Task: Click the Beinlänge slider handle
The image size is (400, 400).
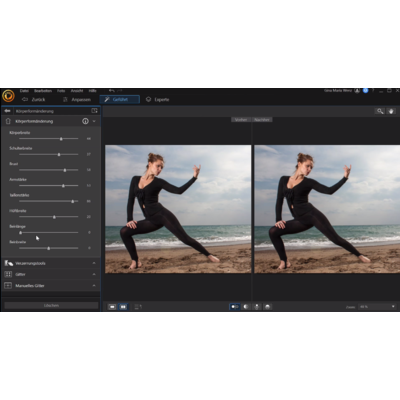Action: click(x=20, y=232)
